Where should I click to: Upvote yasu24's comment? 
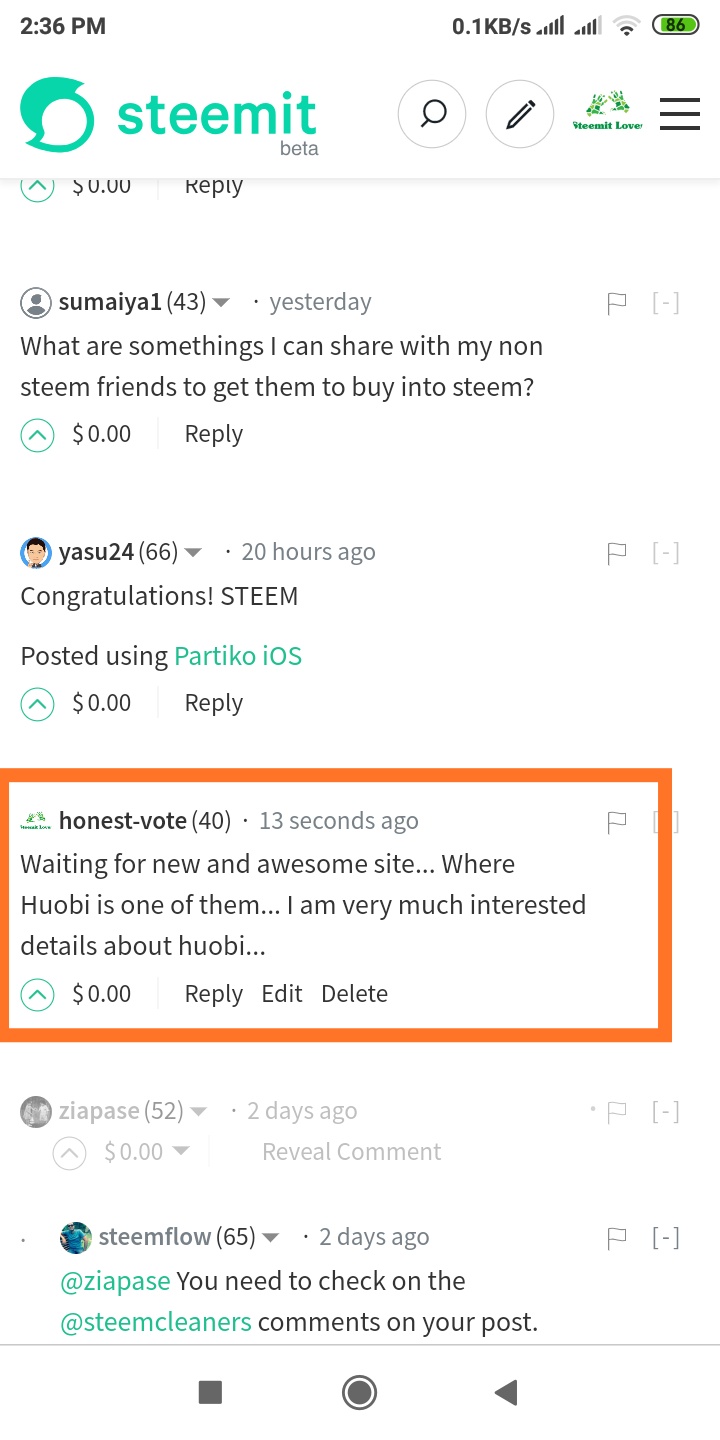37,704
